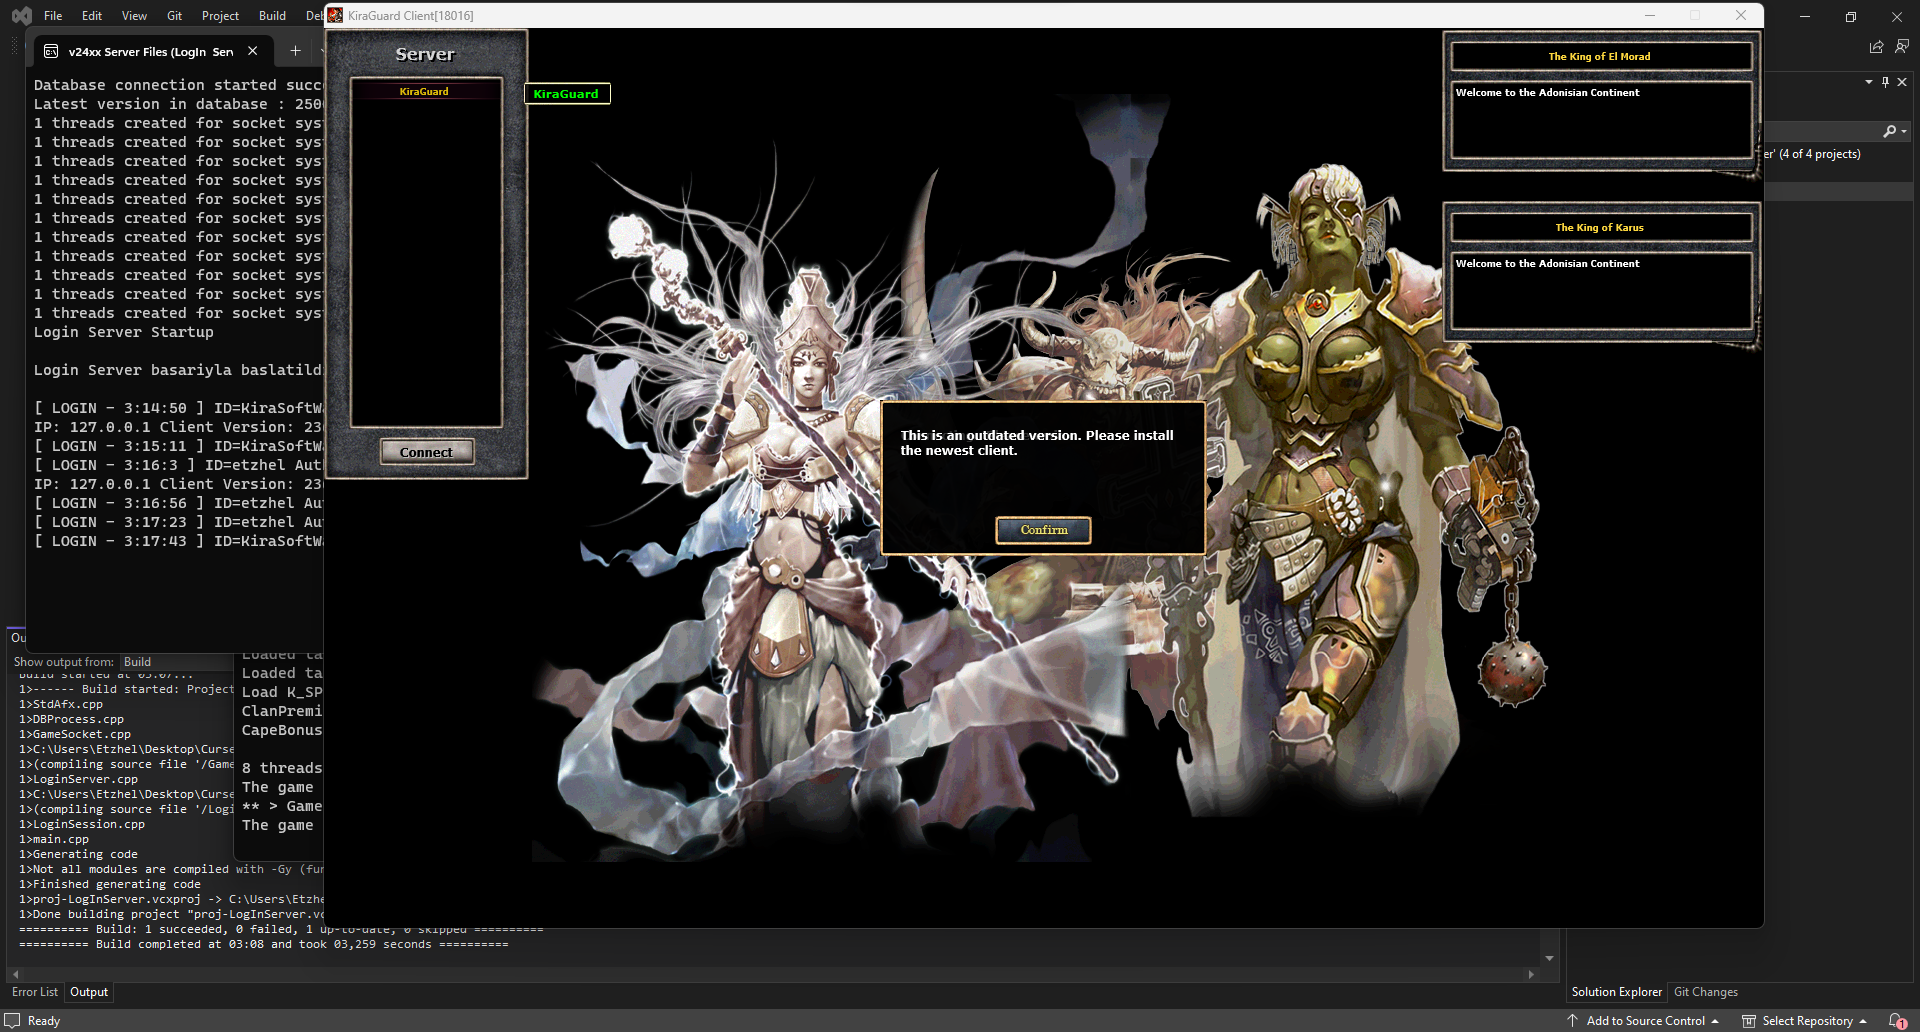Click the LOGIN 3:16:3 ID=etzhel log line

[178, 465]
